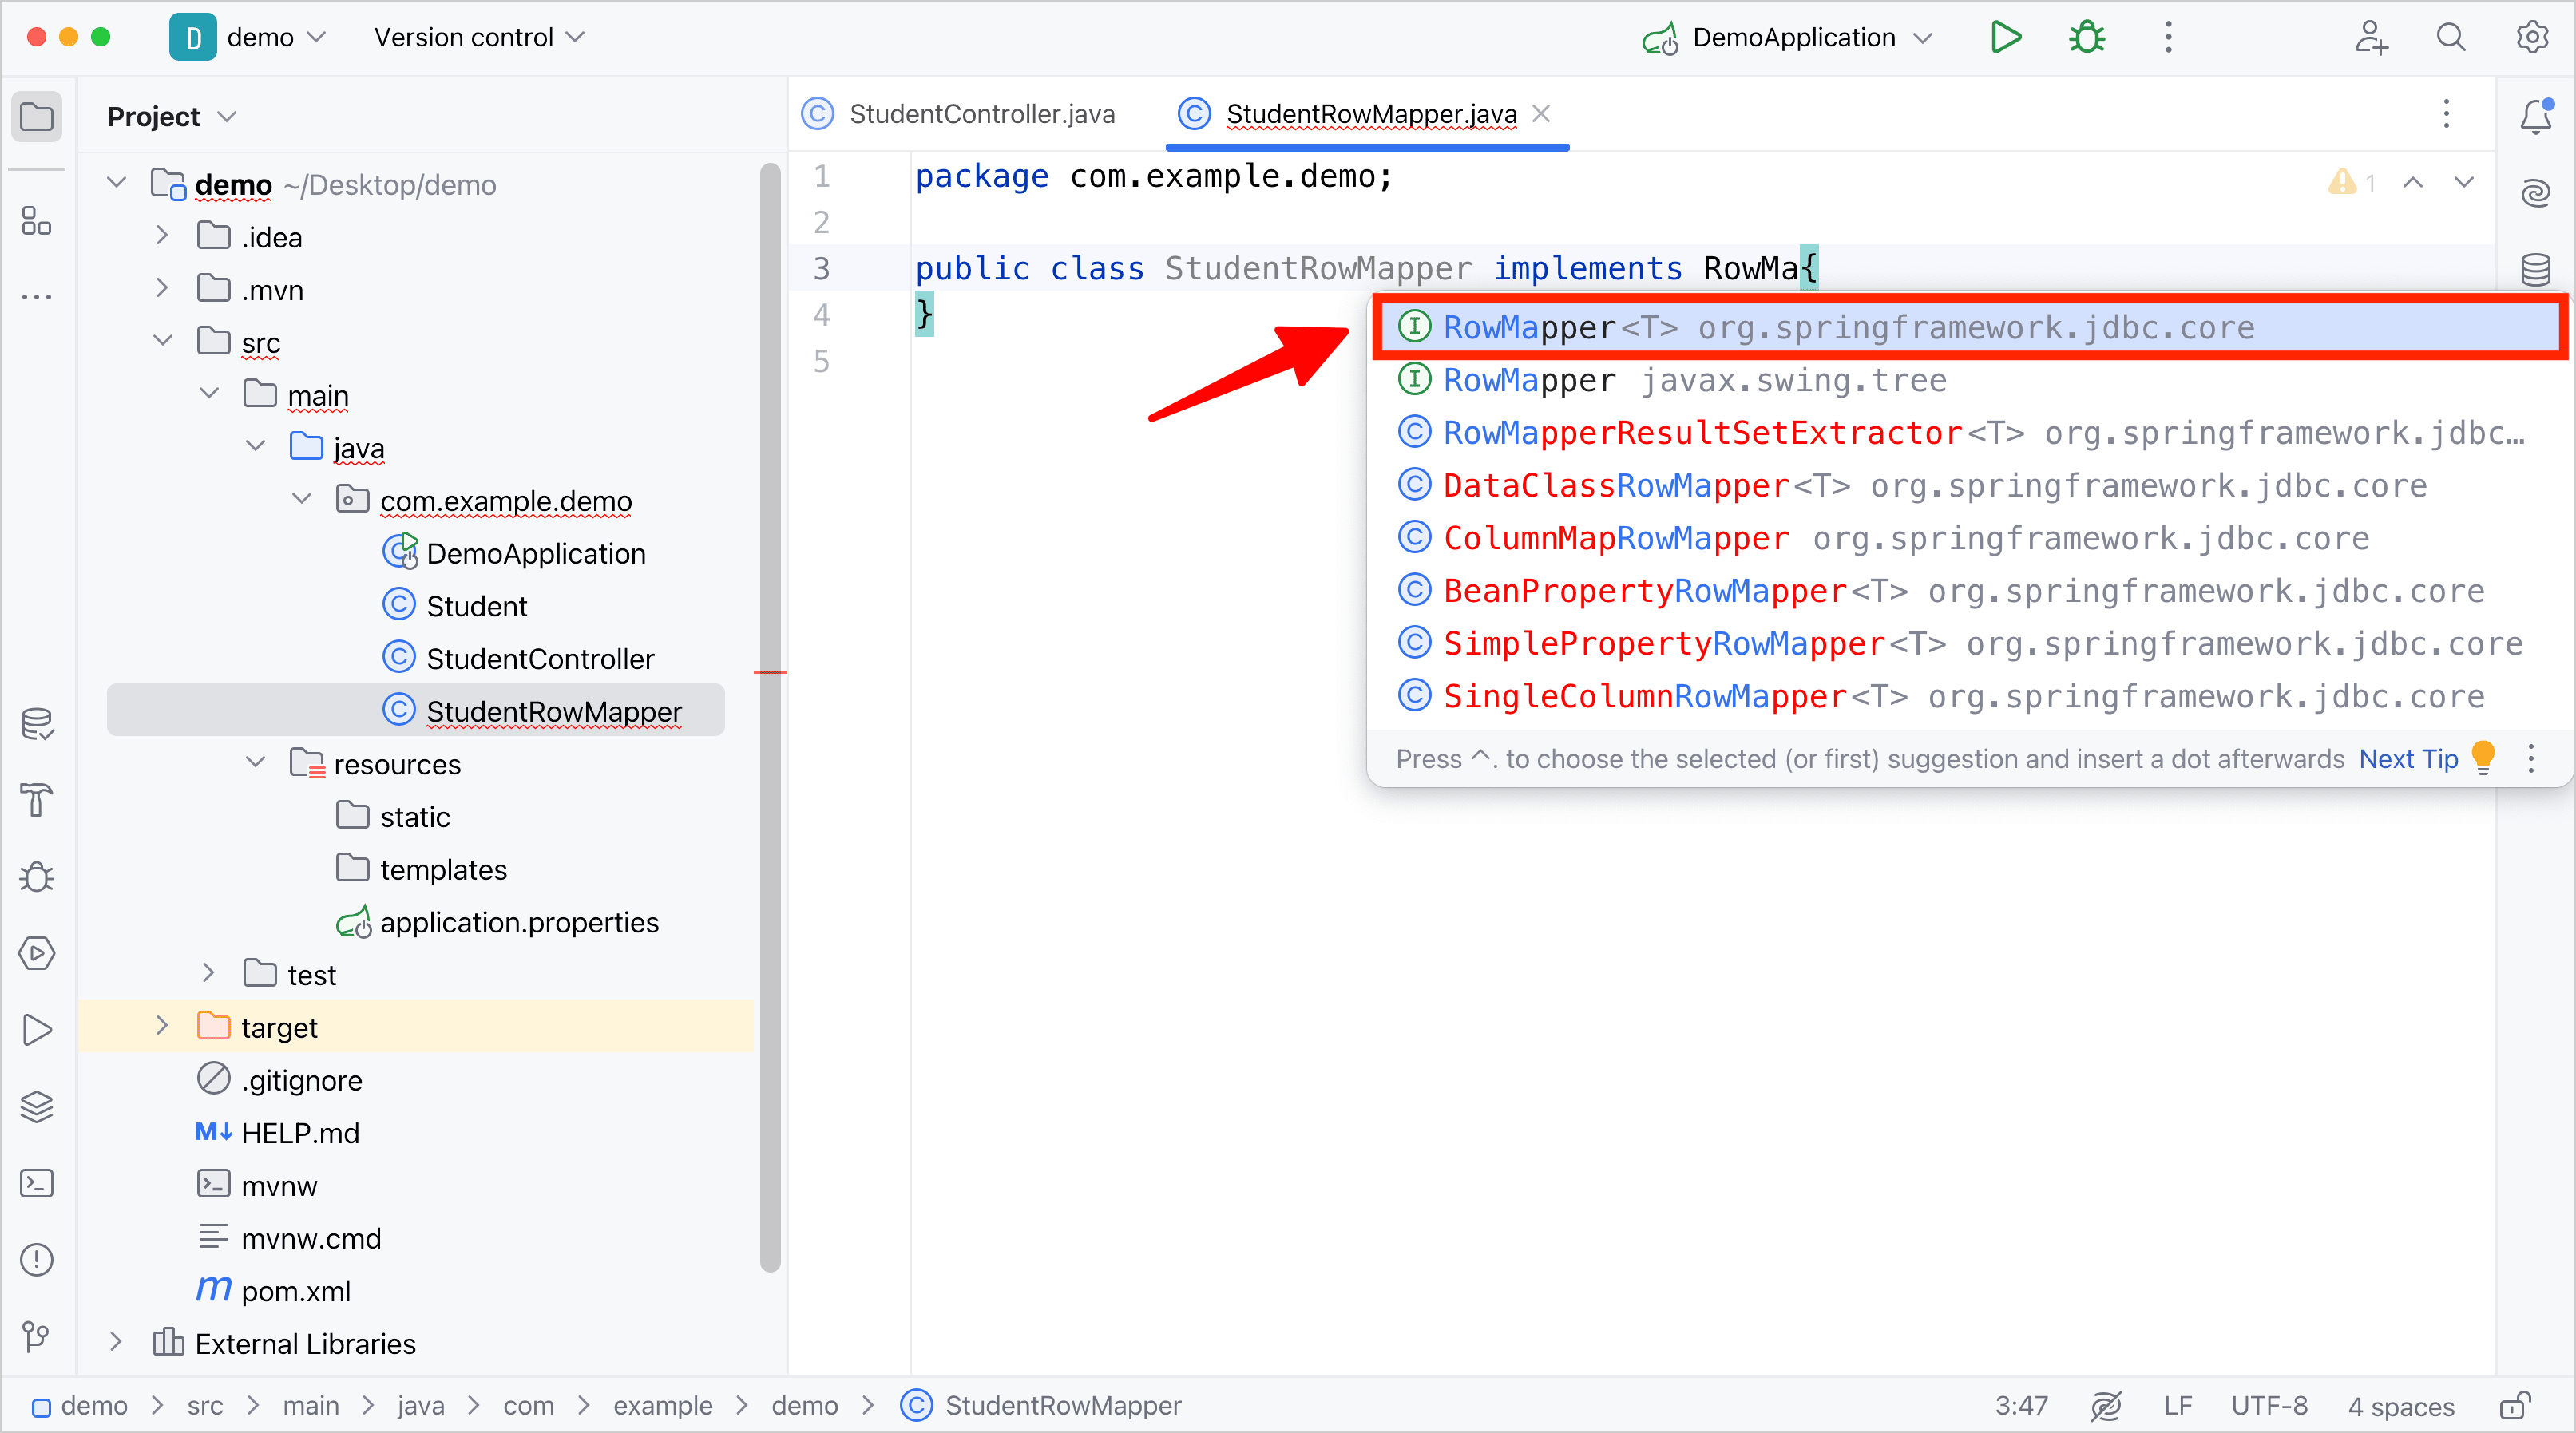Viewport: 2576px width, 1433px height.
Task: Open the Build hammer tool window
Action: click(37, 800)
